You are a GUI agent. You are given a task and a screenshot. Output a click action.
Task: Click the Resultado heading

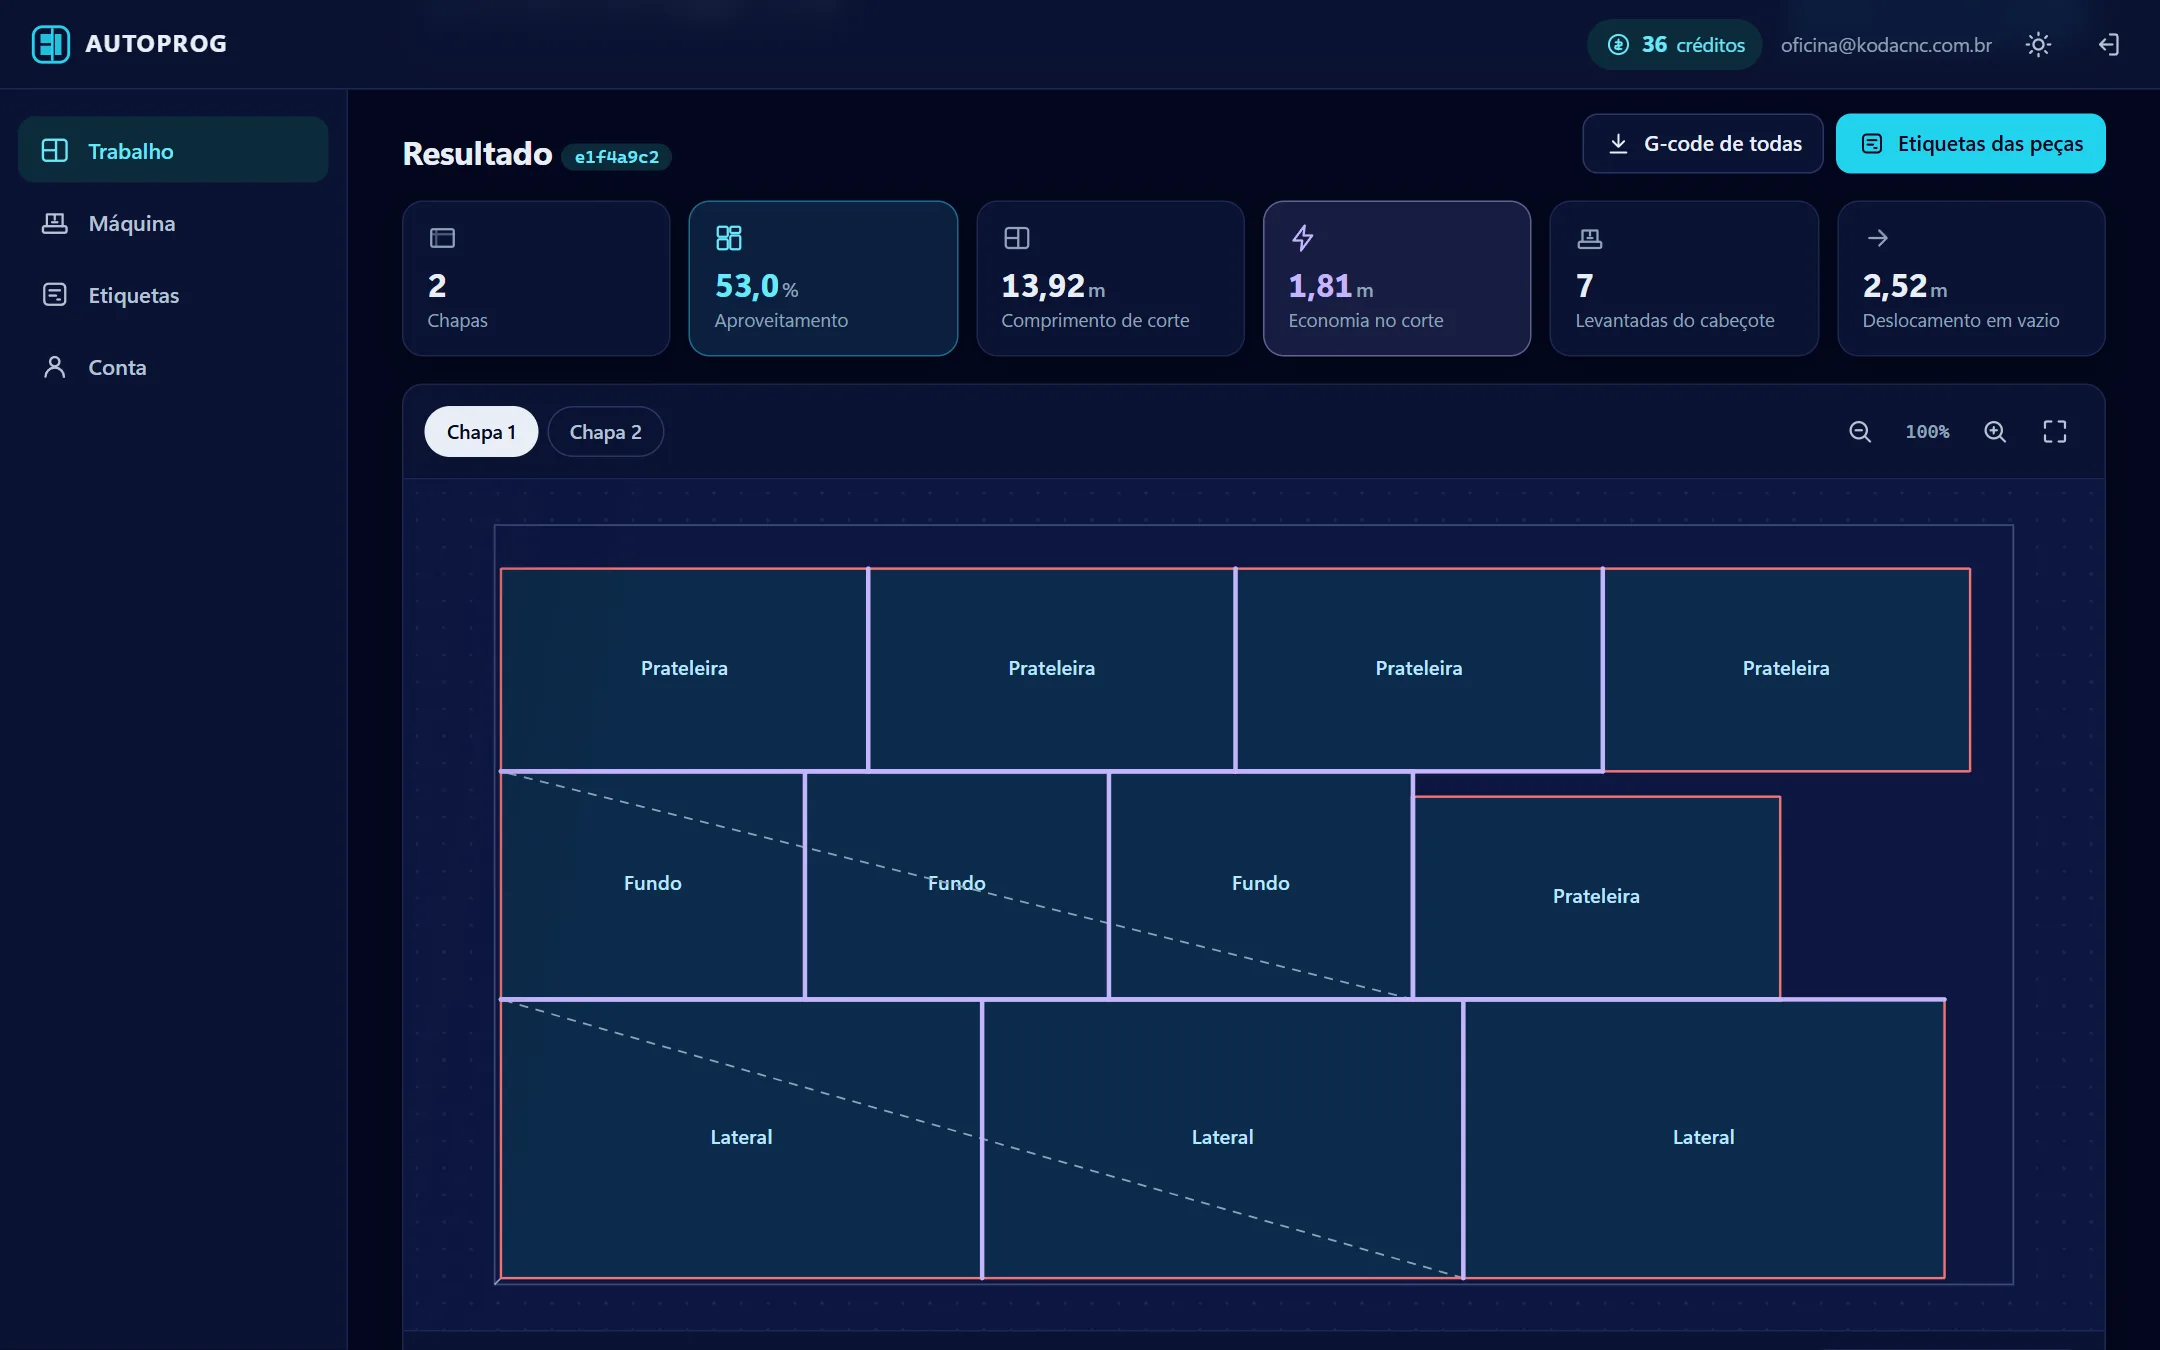tap(477, 154)
